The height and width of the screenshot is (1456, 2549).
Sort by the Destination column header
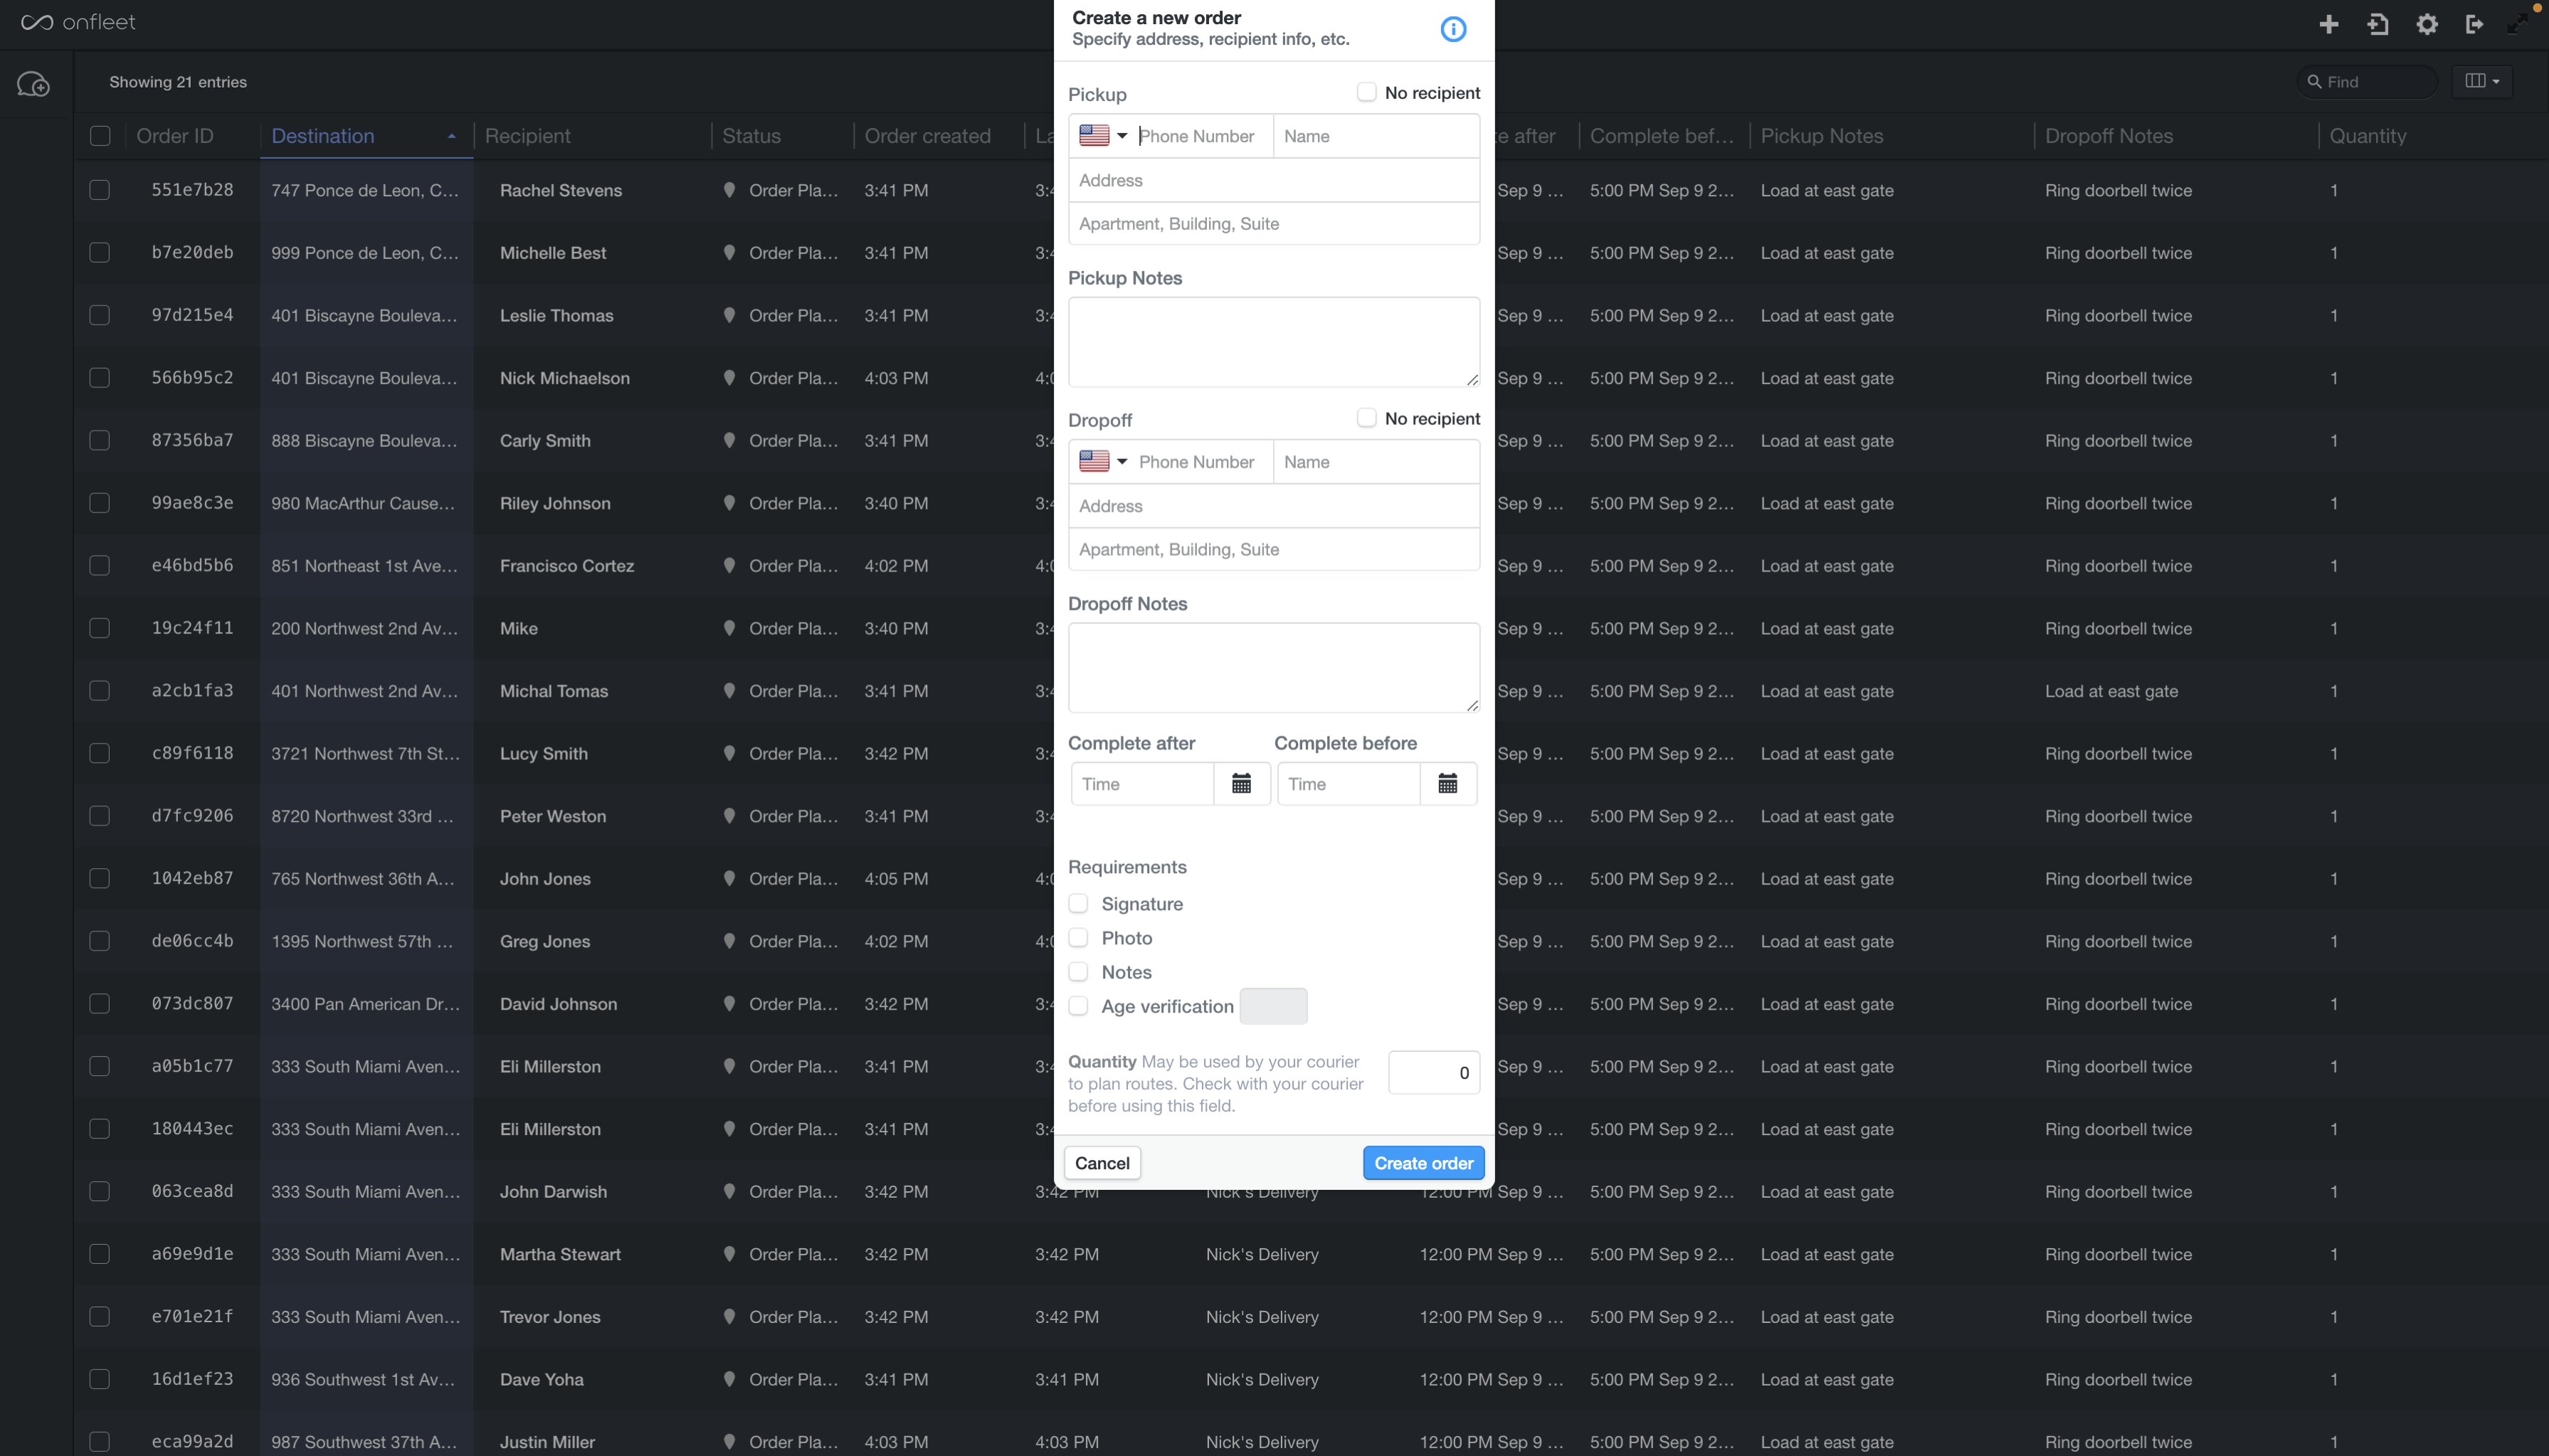pos(323,136)
